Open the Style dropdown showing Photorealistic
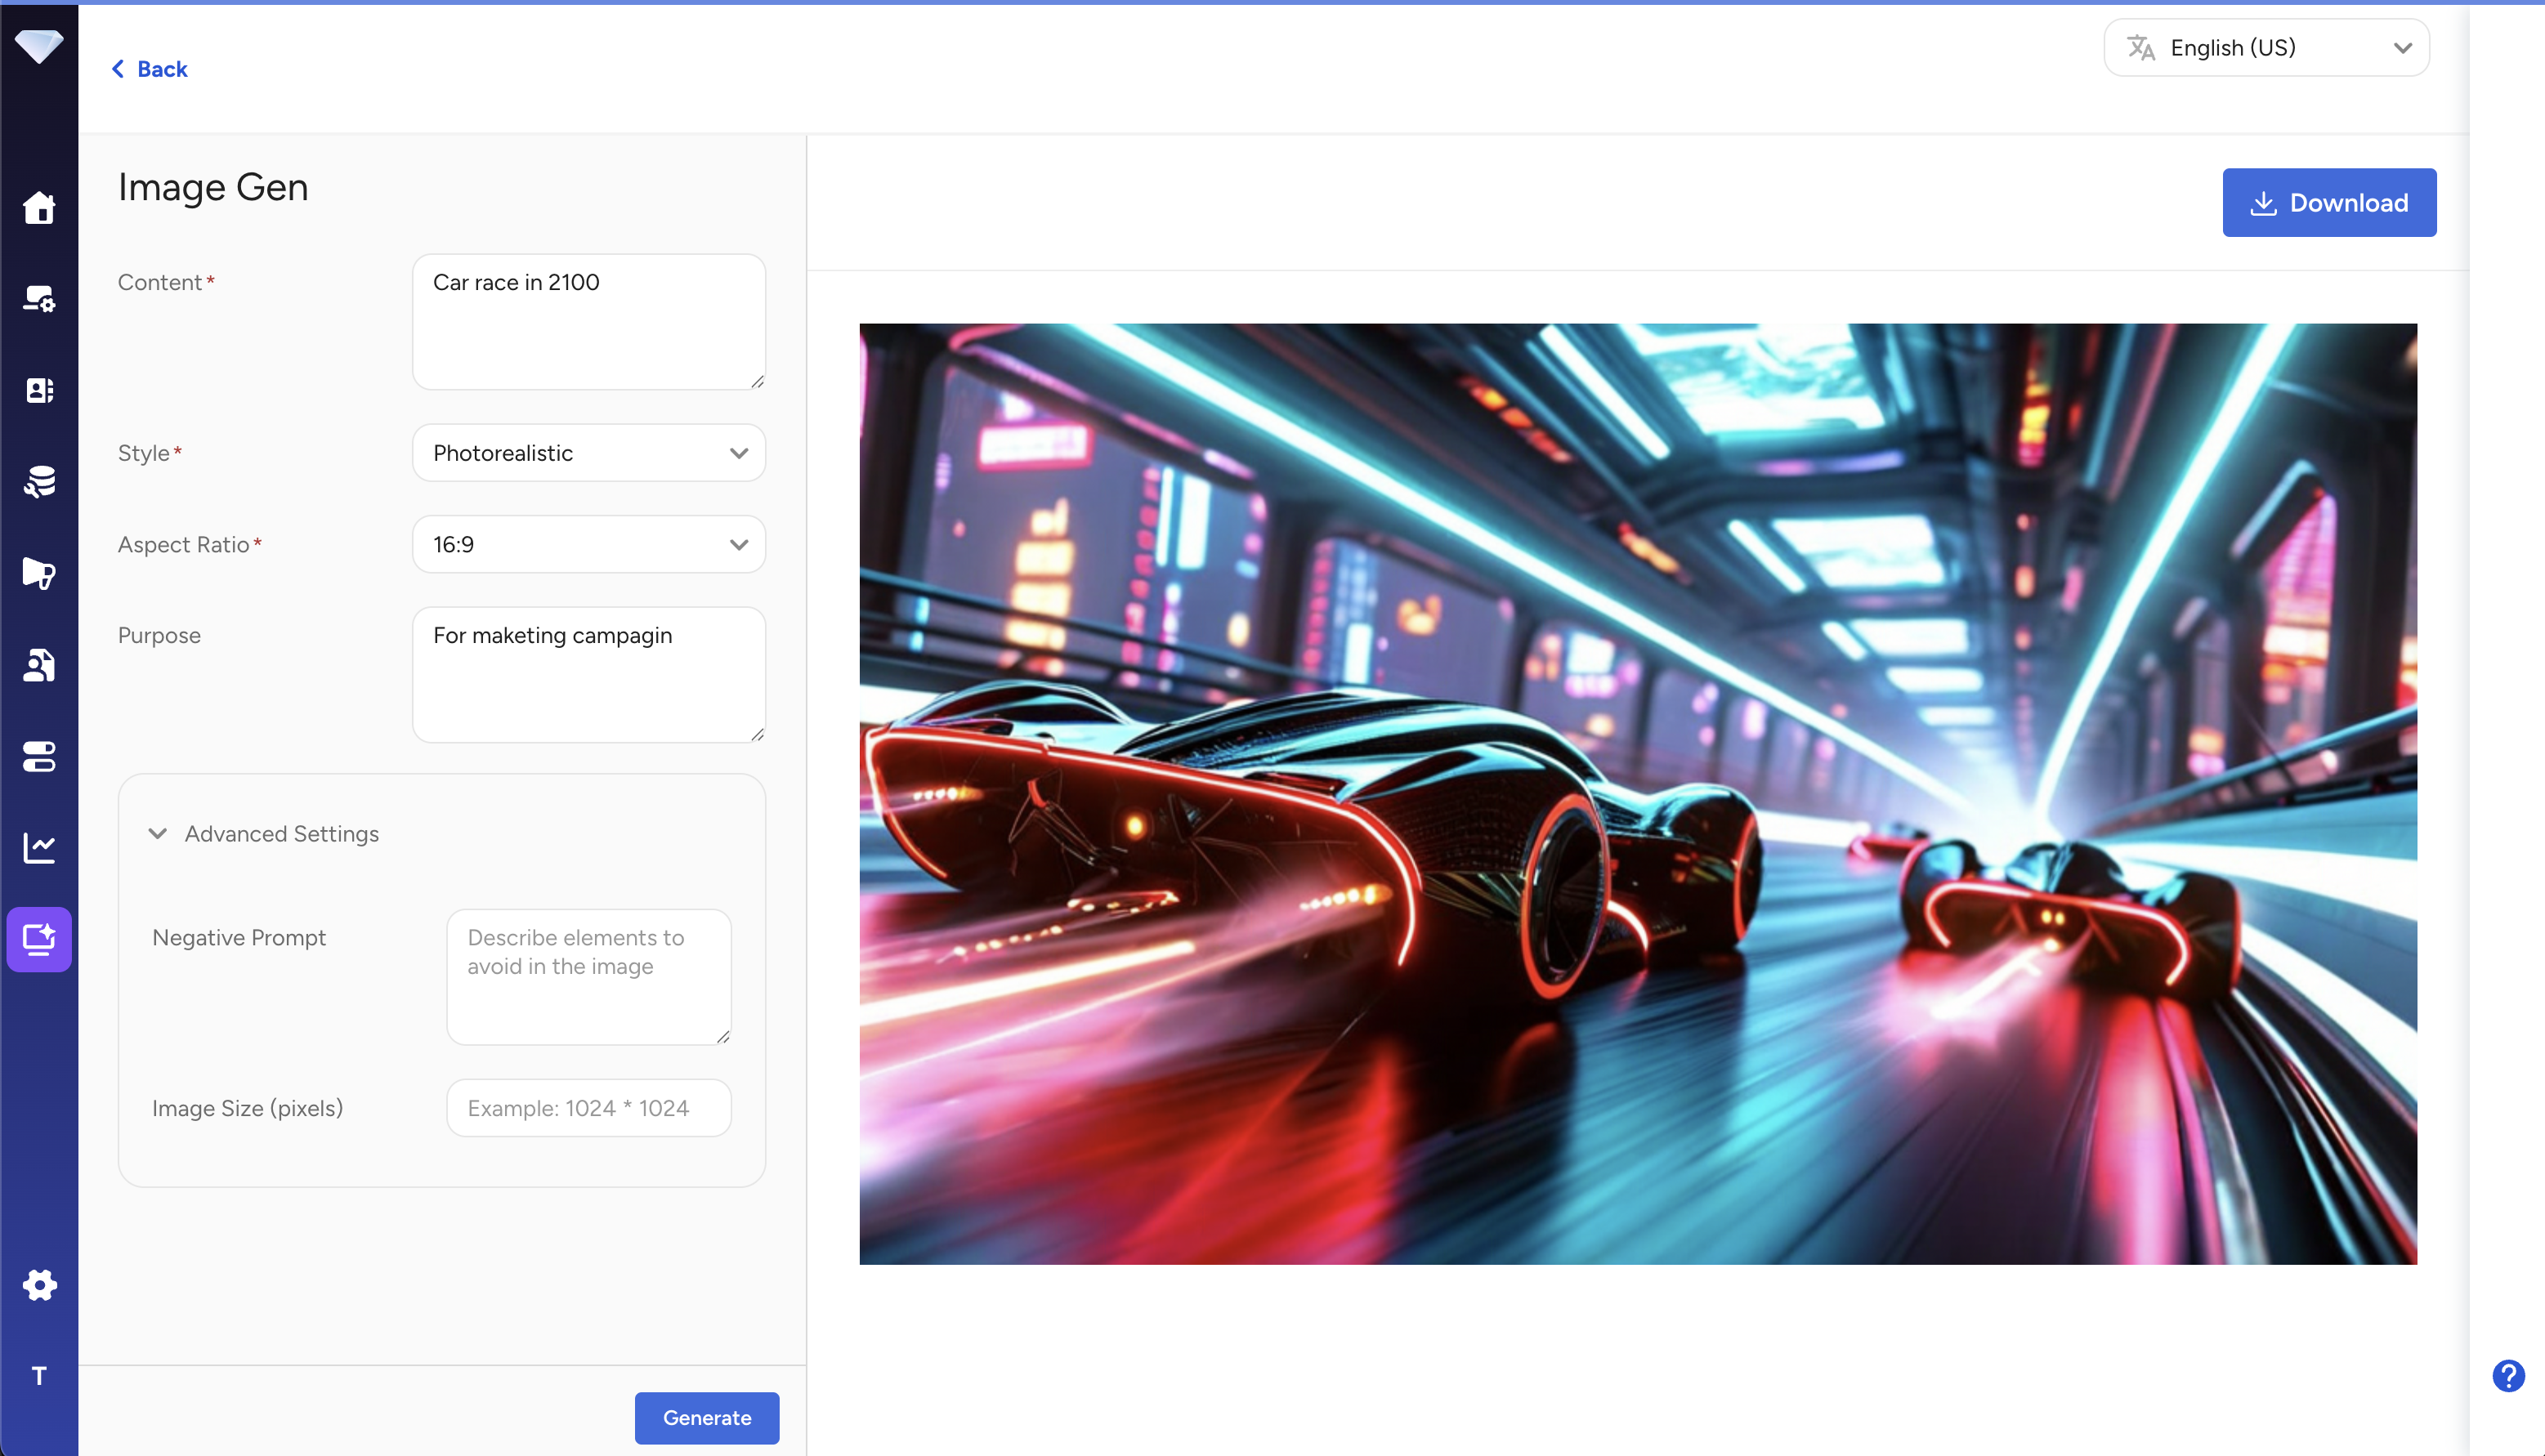 (588, 453)
